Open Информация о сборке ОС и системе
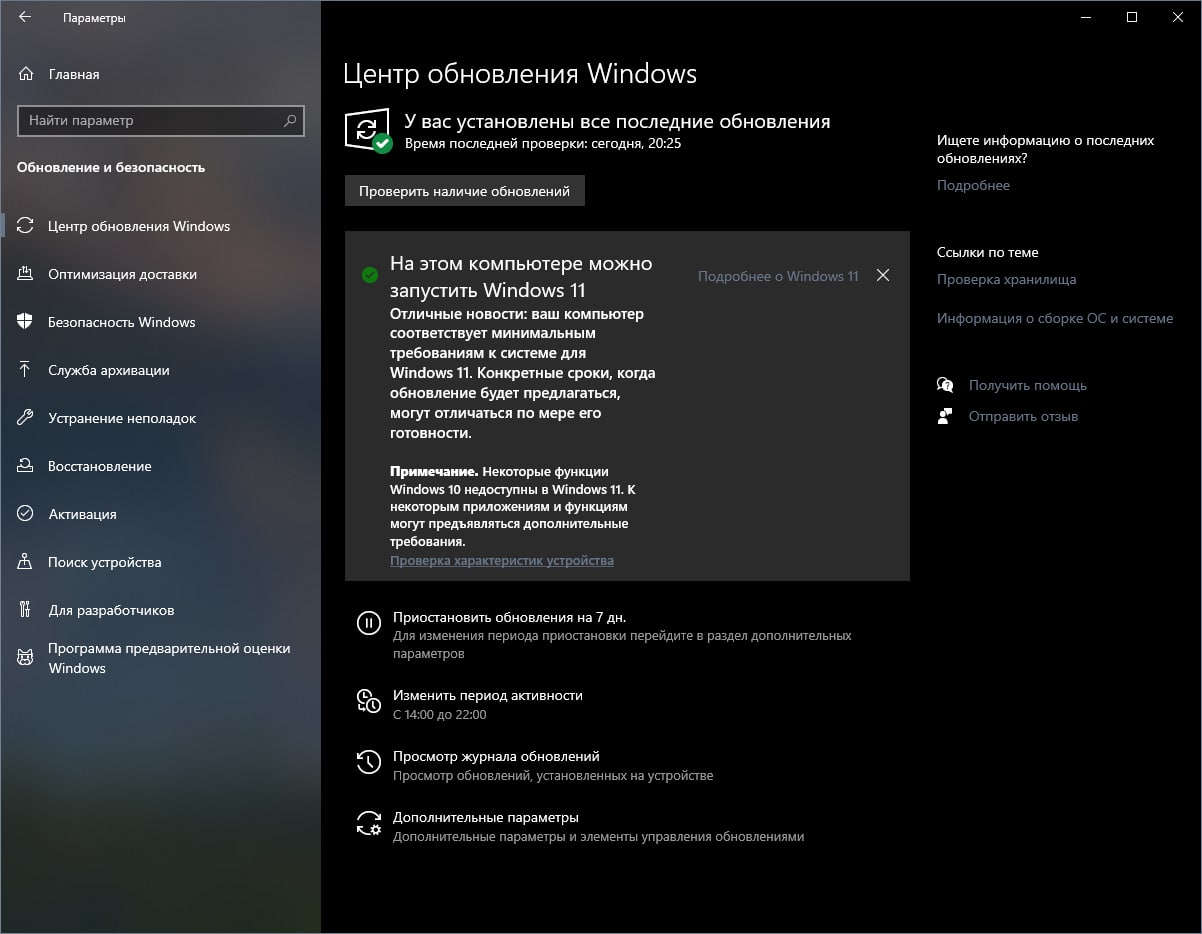Screen dimensions: 1202x934 click(1055, 318)
